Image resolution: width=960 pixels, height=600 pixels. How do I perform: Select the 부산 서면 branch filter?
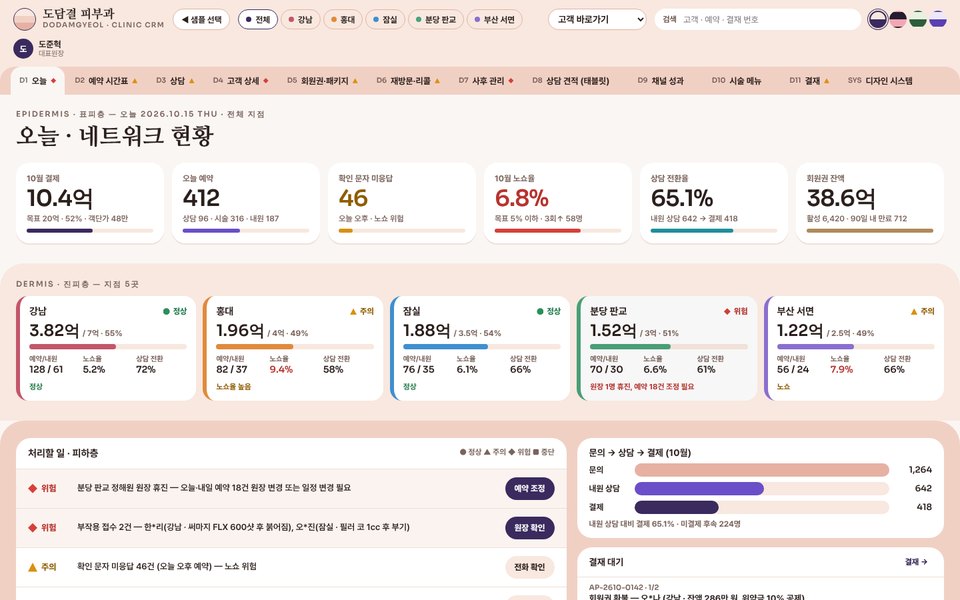[x=495, y=20]
